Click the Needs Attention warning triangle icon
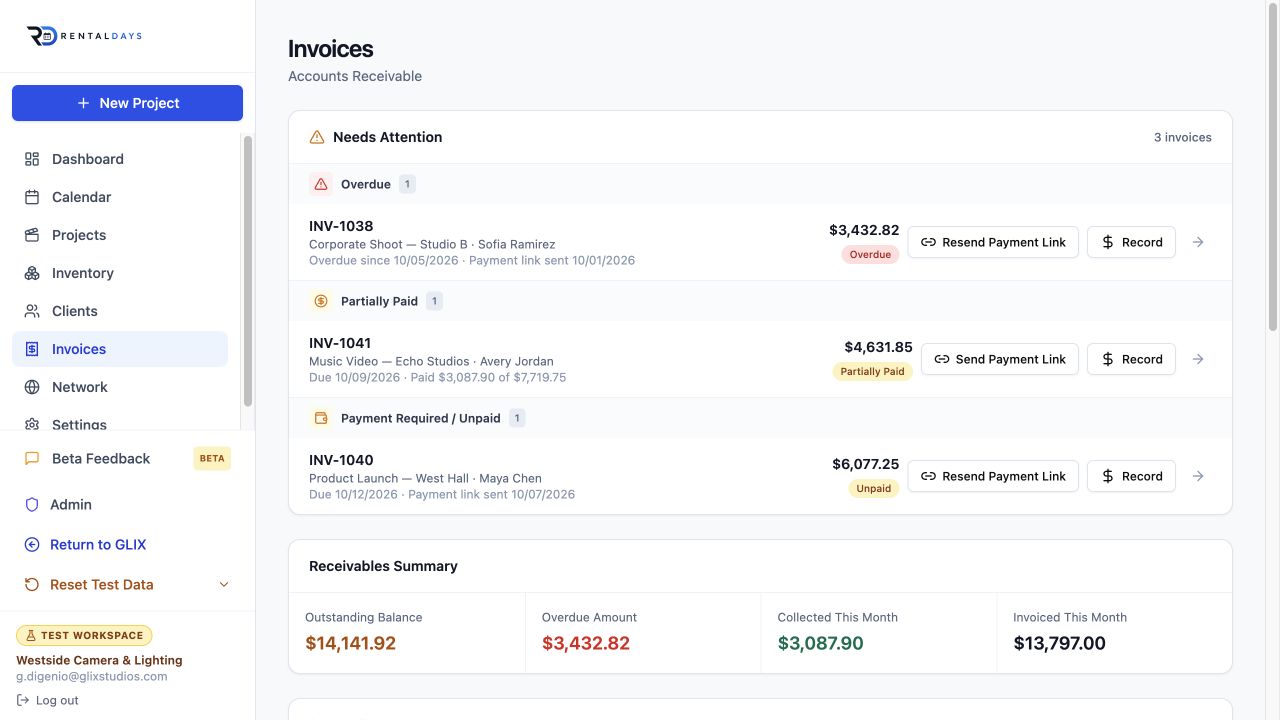The height and width of the screenshot is (720, 1280). 317,137
